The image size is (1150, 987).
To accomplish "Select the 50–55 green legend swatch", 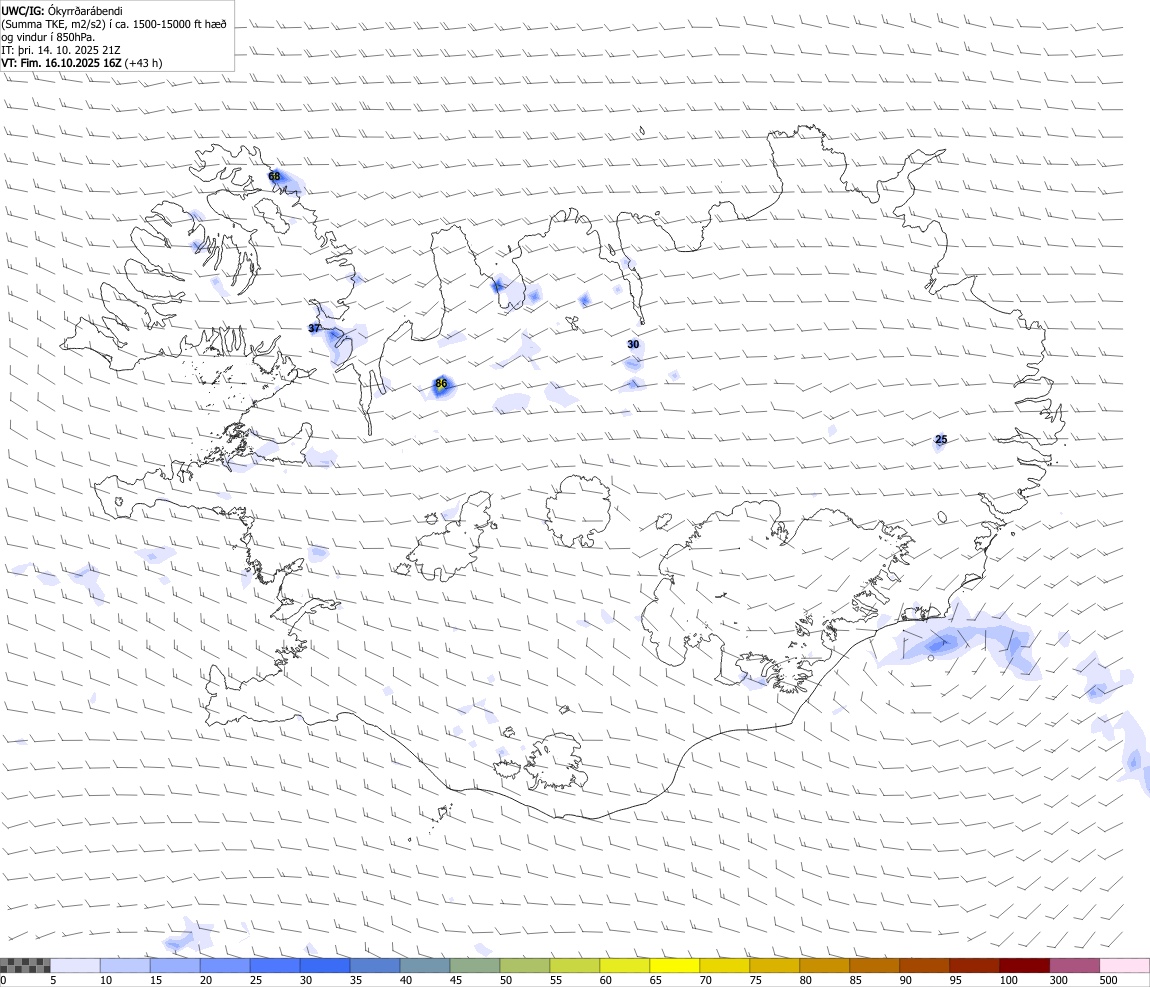I will pyautogui.click(x=525, y=965).
